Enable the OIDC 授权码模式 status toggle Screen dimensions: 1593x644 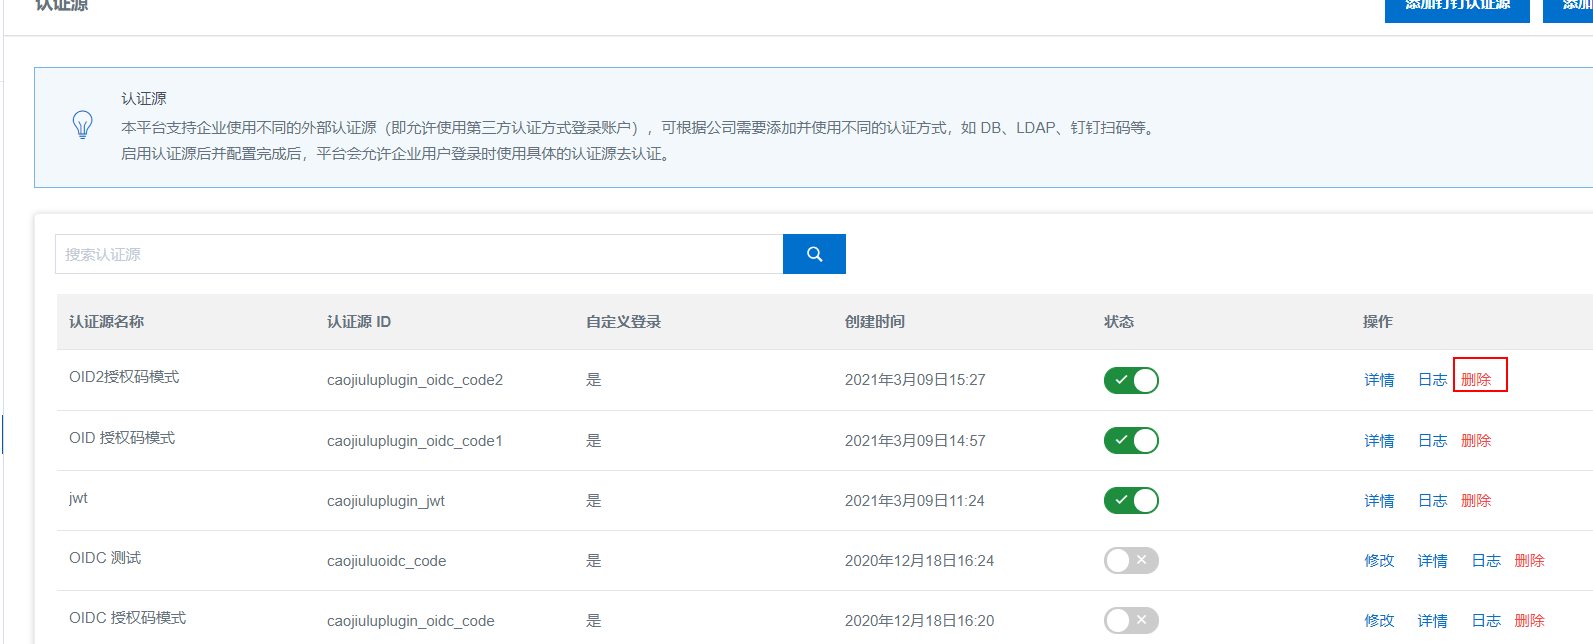(x=1131, y=621)
